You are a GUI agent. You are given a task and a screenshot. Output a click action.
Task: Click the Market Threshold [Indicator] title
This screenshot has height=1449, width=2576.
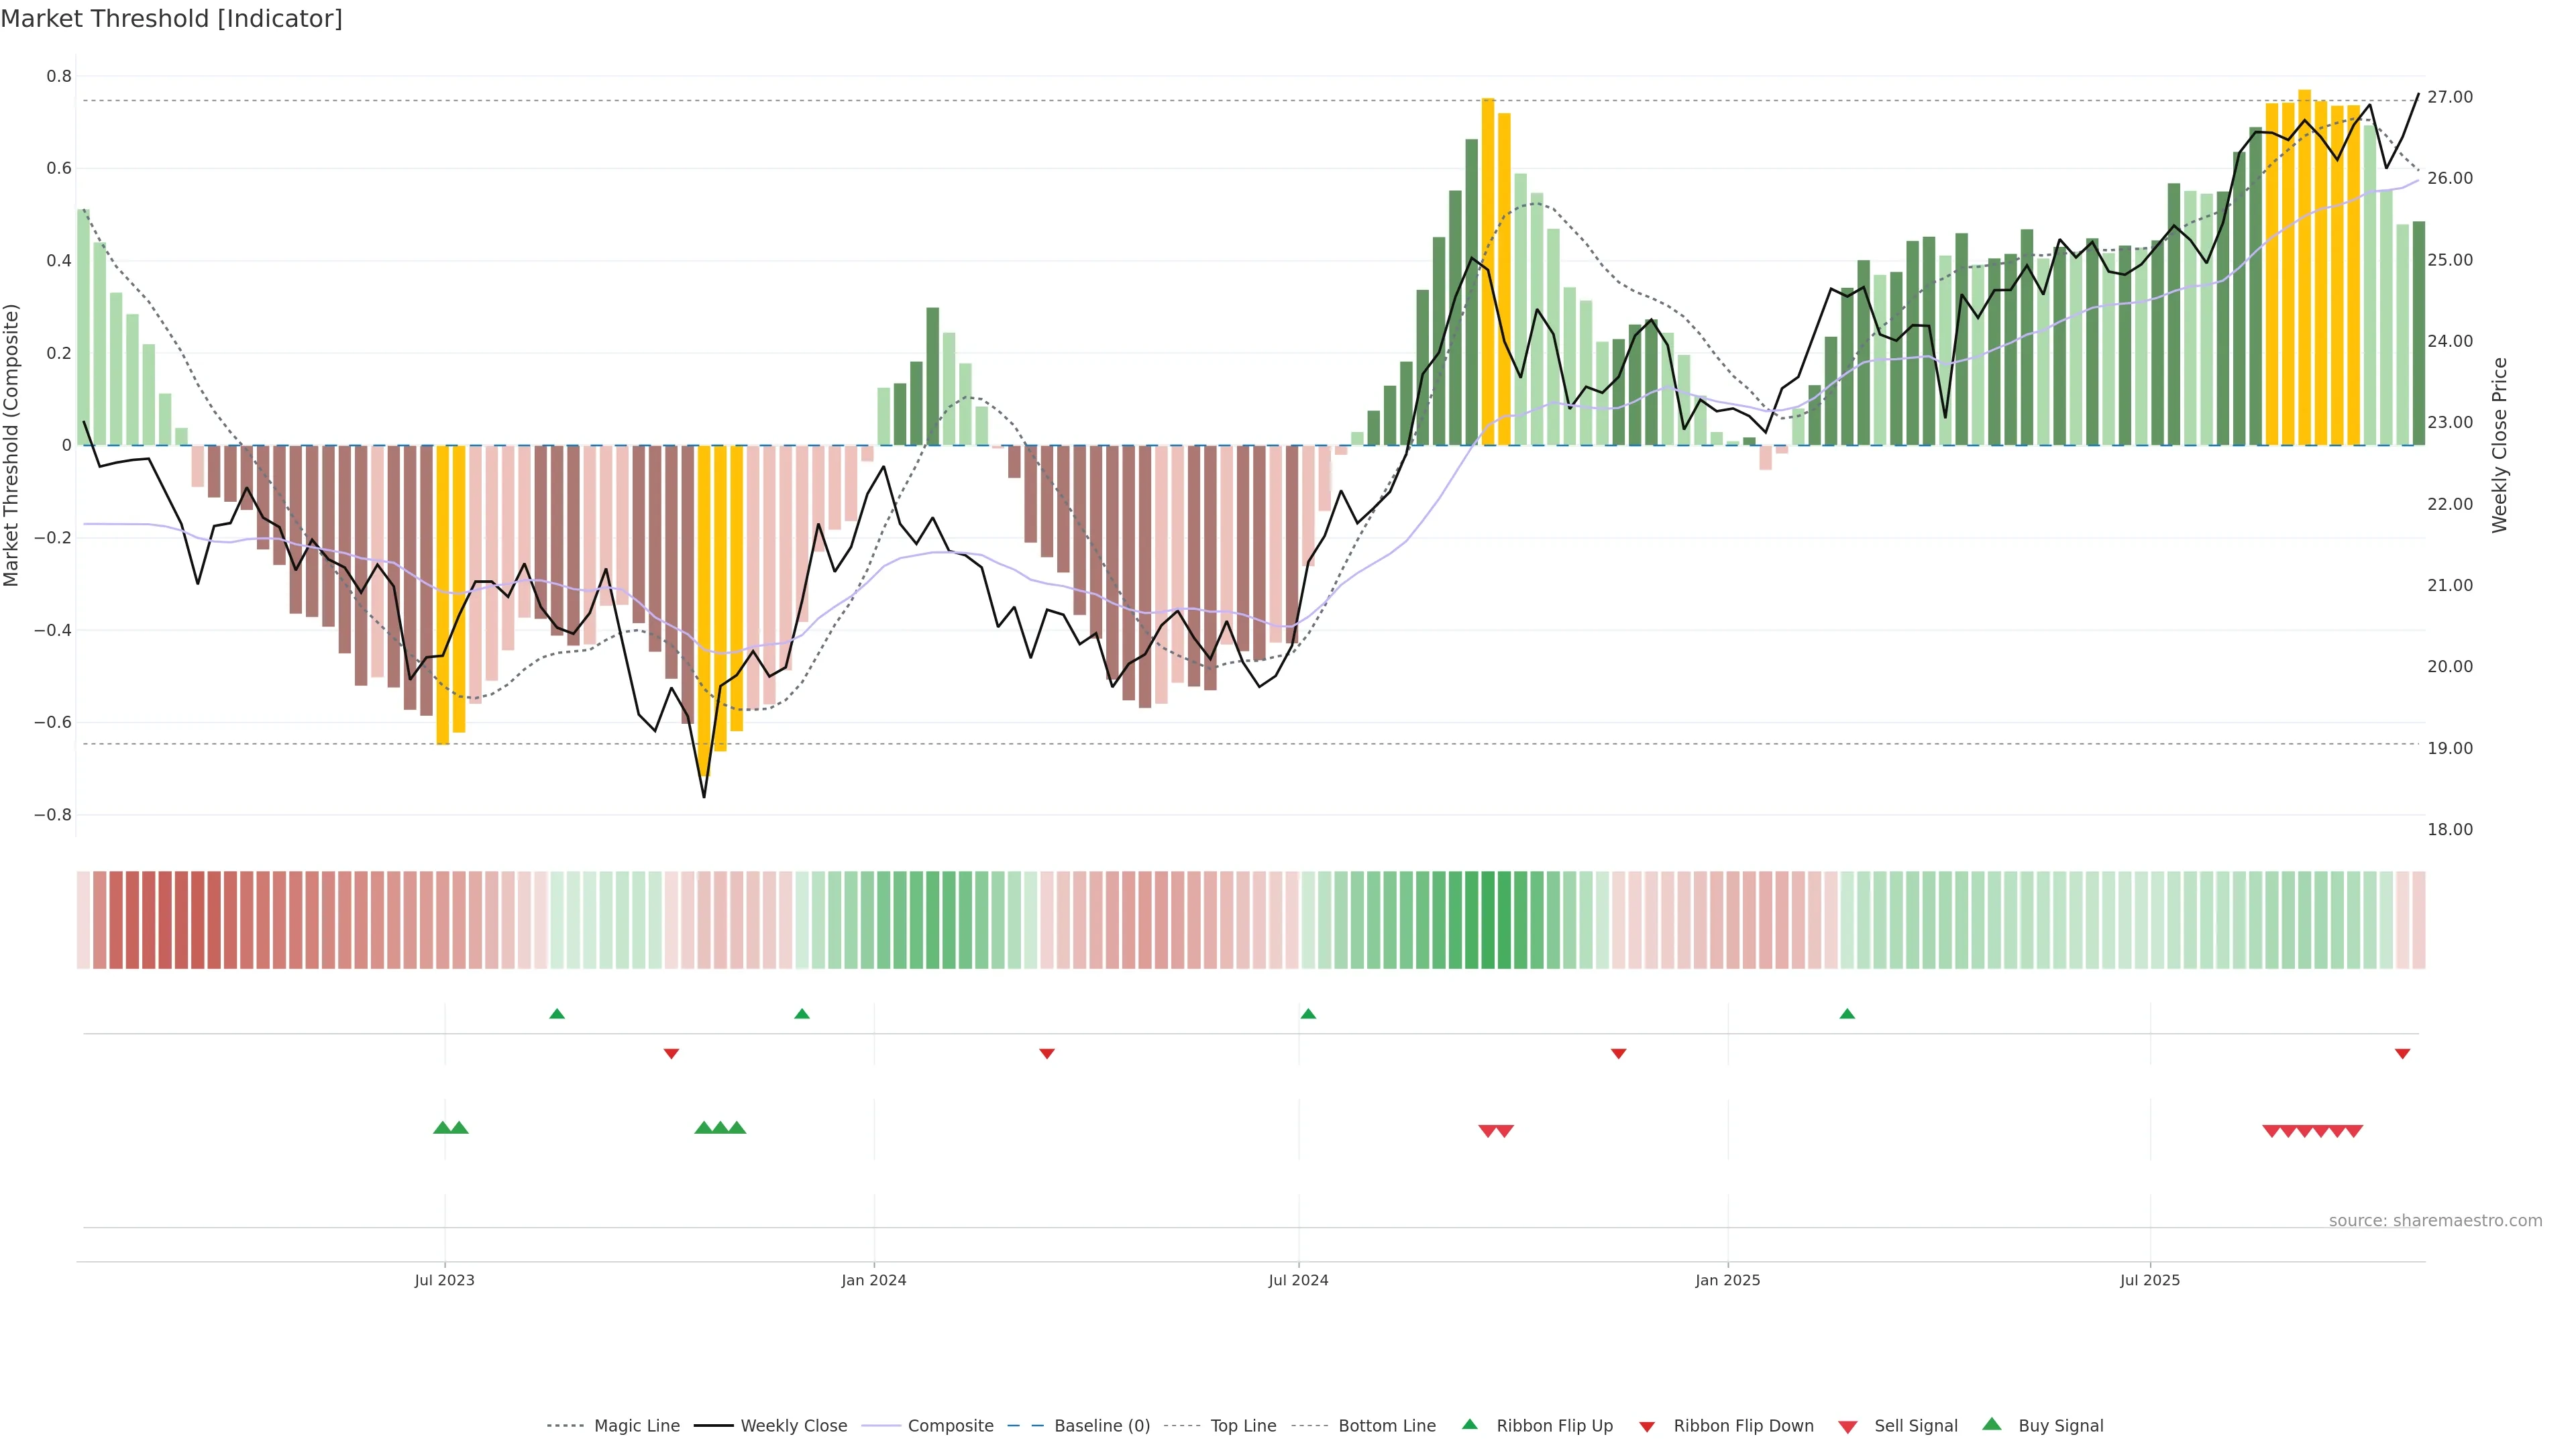(x=171, y=18)
